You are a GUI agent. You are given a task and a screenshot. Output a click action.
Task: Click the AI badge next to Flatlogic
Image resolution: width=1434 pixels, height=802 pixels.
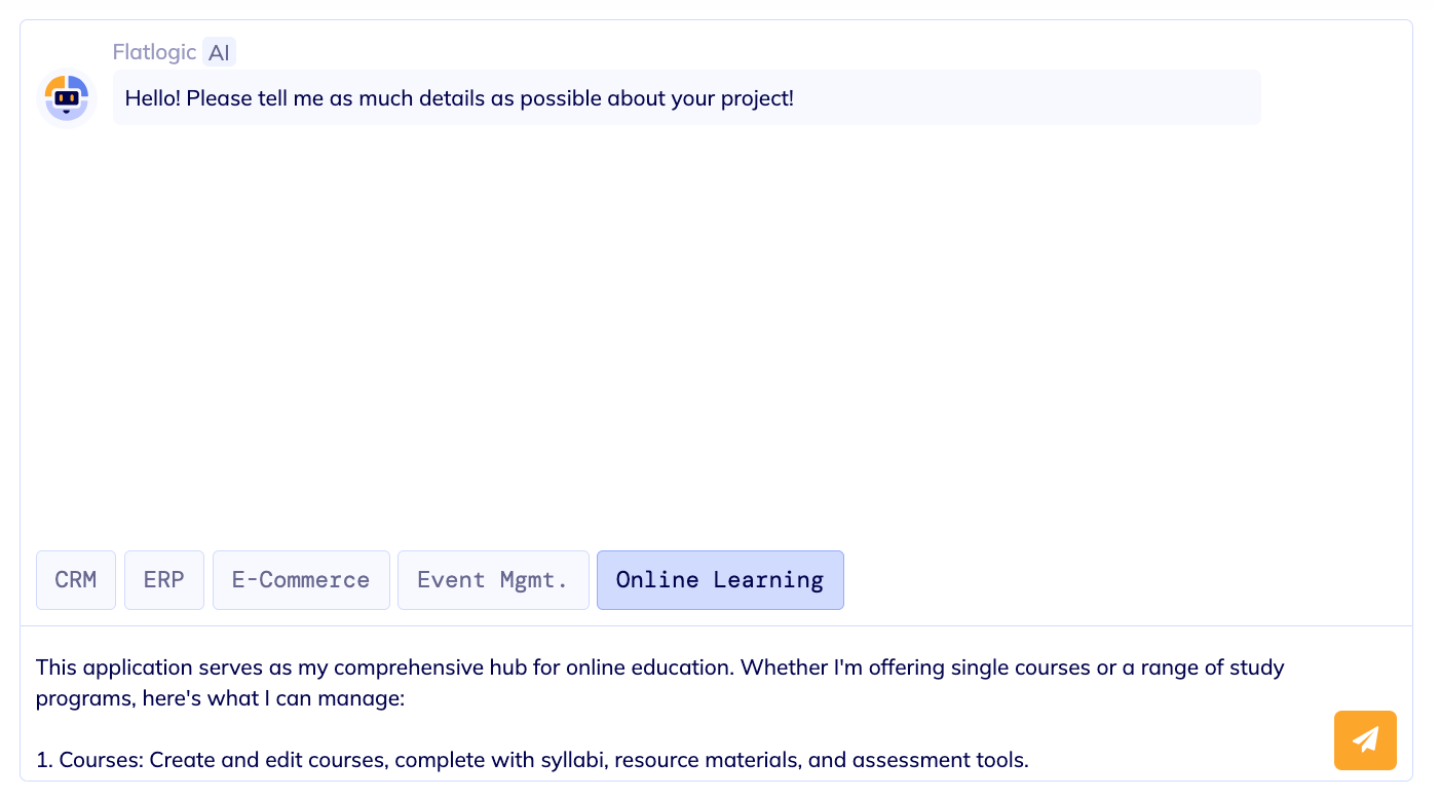[x=219, y=52]
